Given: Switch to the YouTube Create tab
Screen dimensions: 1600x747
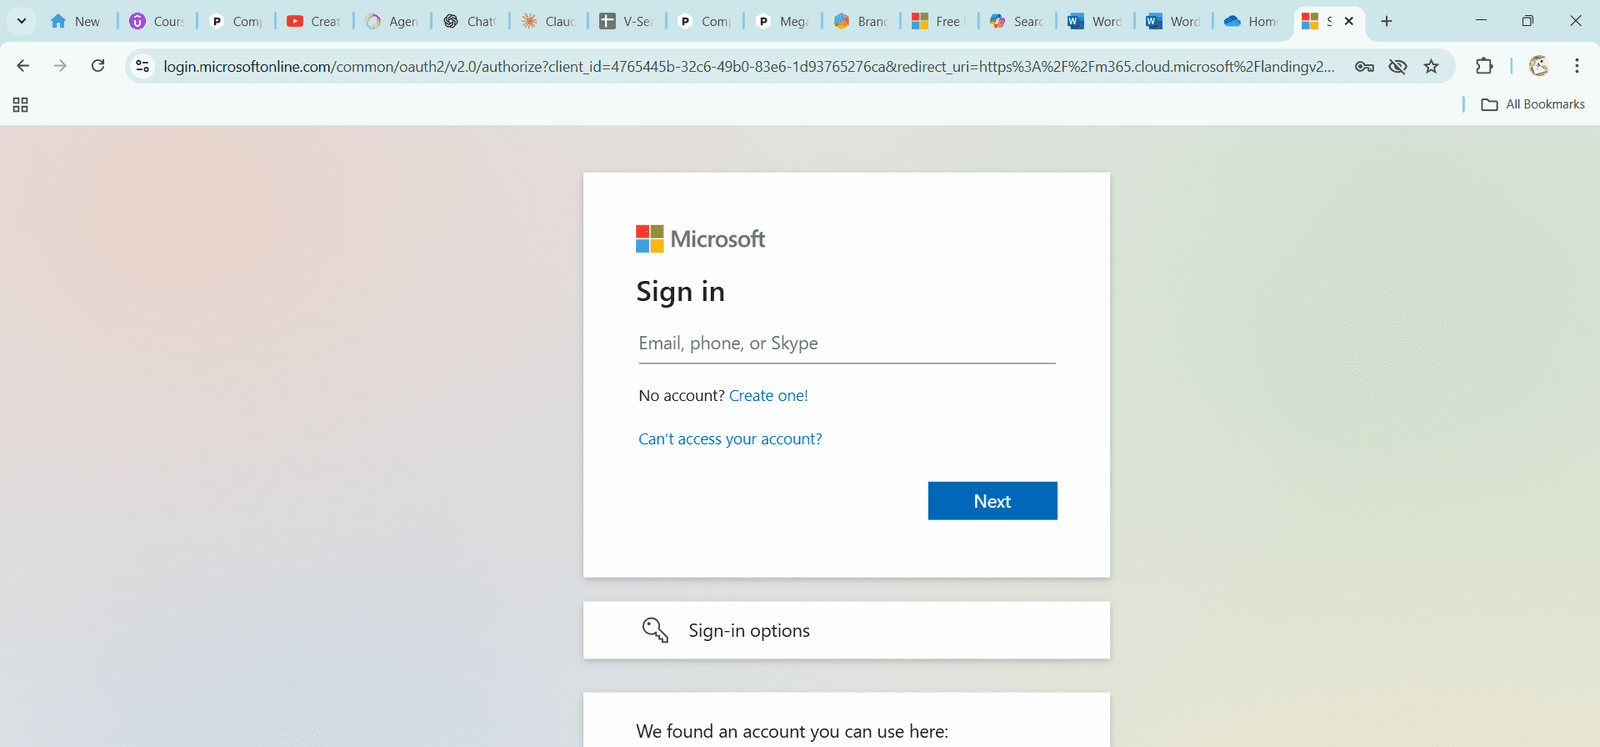Looking at the screenshot, I should coord(314,21).
